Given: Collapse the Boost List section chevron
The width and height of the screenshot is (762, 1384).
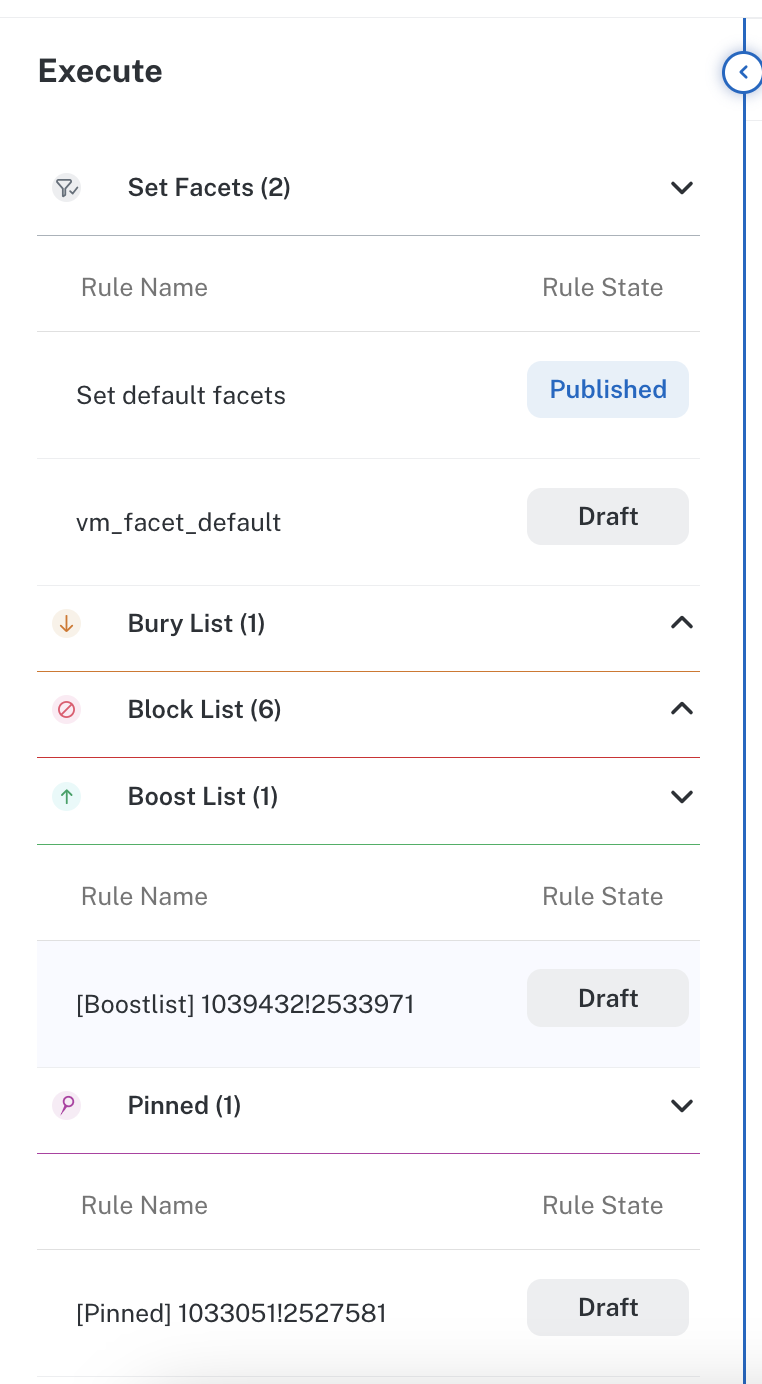Looking at the screenshot, I should pyautogui.click(x=681, y=796).
